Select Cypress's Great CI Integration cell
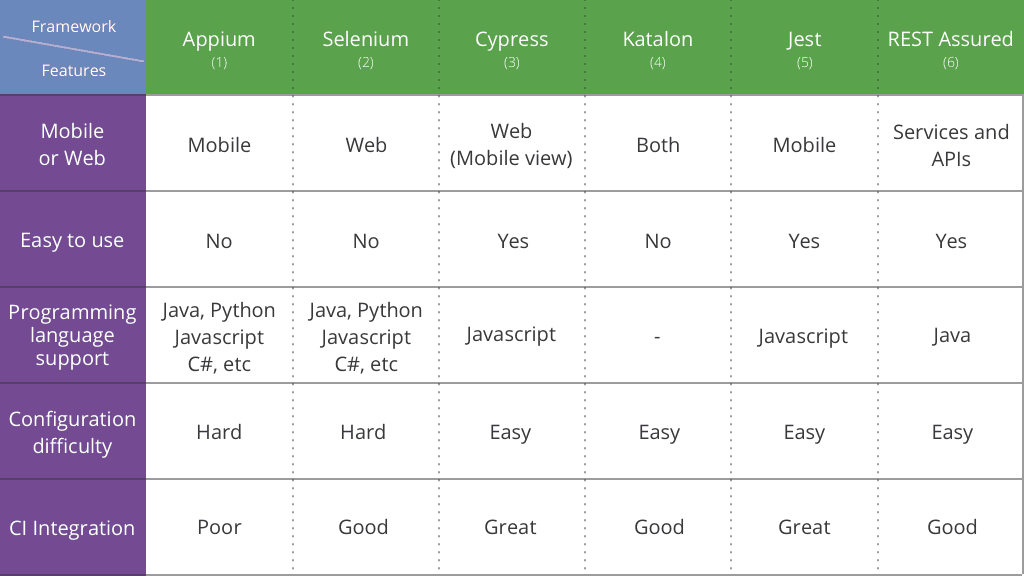1024x576 pixels. [510, 527]
